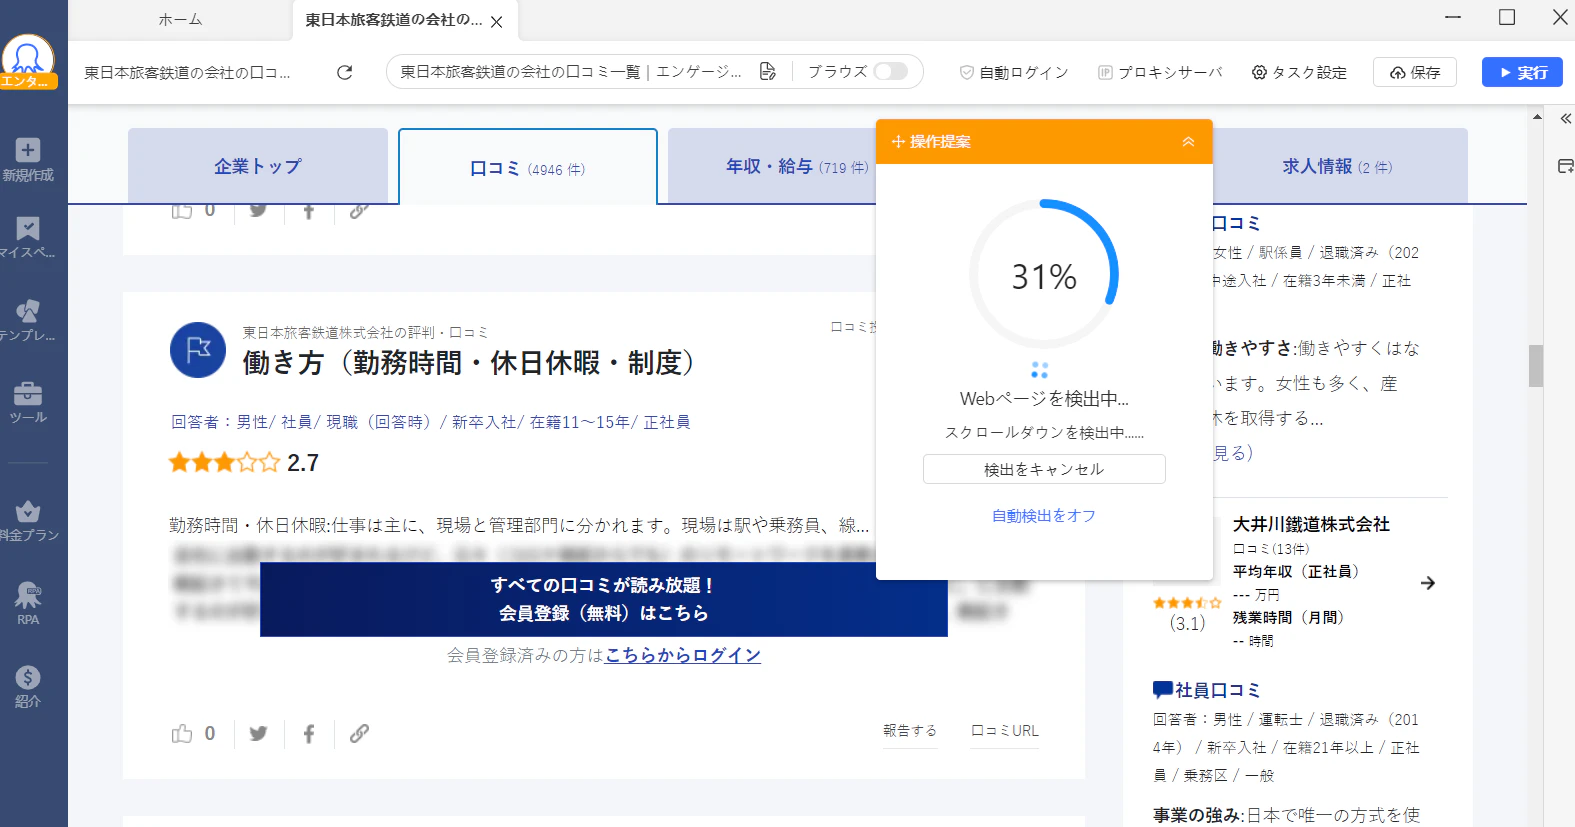This screenshot has width=1575, height=827.
Task: Open マイスペース in the sidebar
Action: click(x=28, y=238)
